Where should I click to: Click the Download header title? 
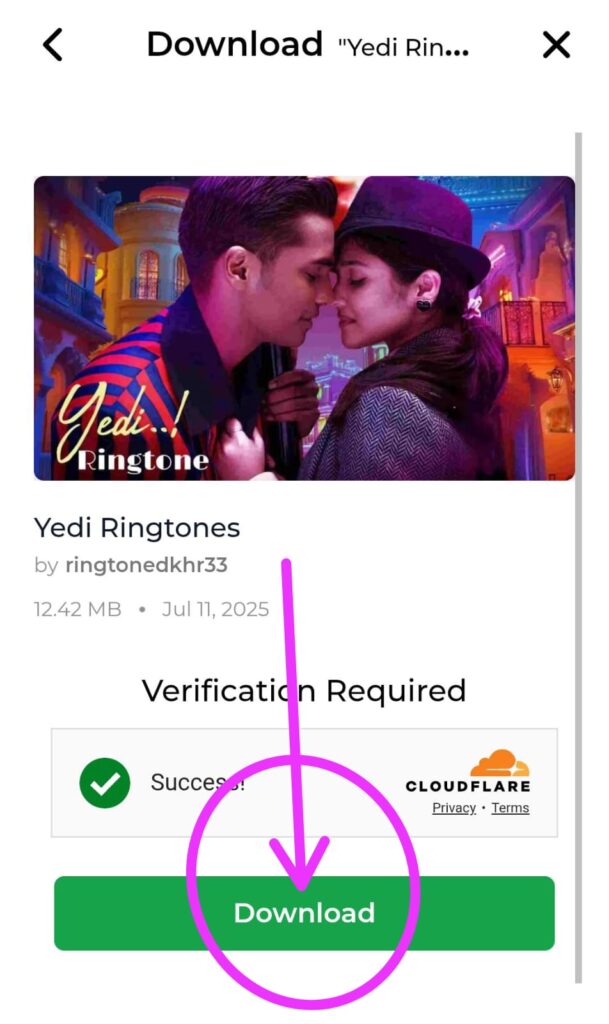[235, 44]
